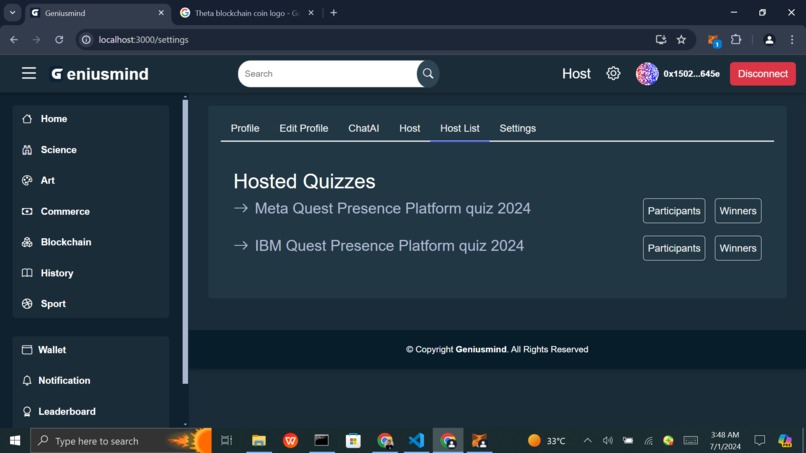The height and width of the screenshot is (453, 806).
Task: Switch to the Profile tab
Action: click(x=245, y=129)
